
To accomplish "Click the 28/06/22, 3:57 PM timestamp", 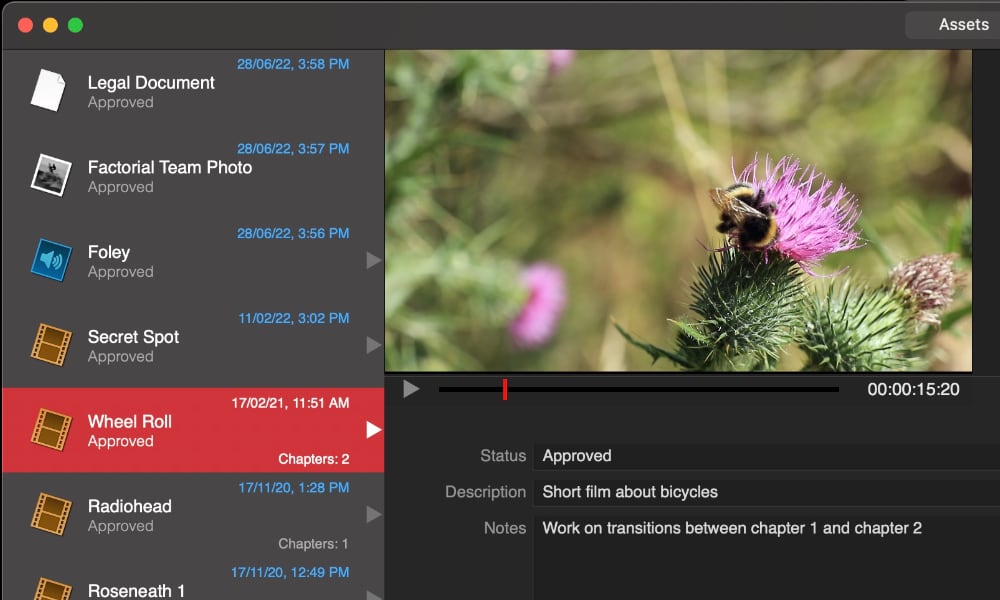I will (x=293, y=149).
